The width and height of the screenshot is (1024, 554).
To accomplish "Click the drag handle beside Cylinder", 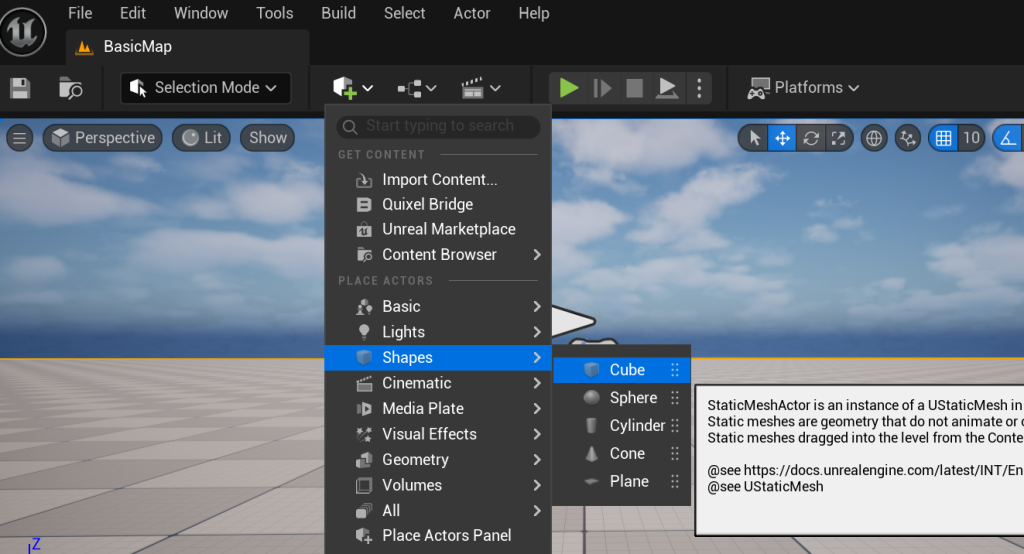I will [x=675, y=425].
